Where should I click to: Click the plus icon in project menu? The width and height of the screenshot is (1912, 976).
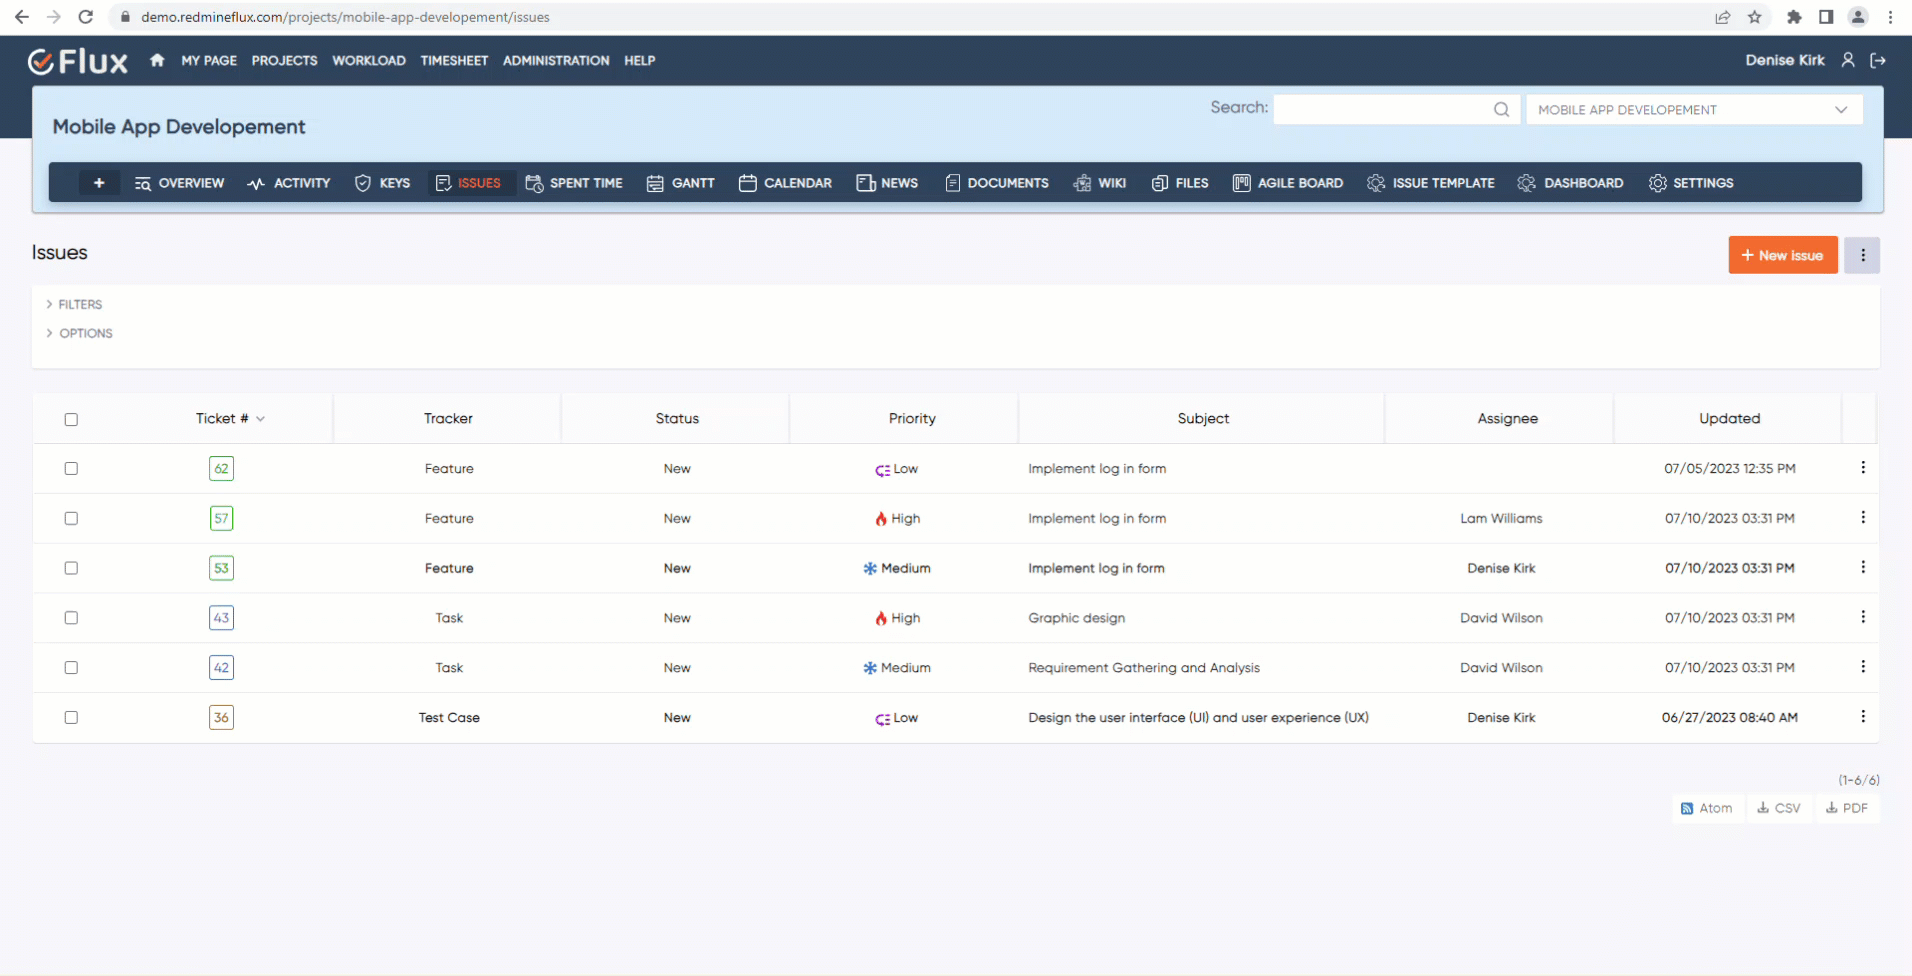click(x=99, y=183)
